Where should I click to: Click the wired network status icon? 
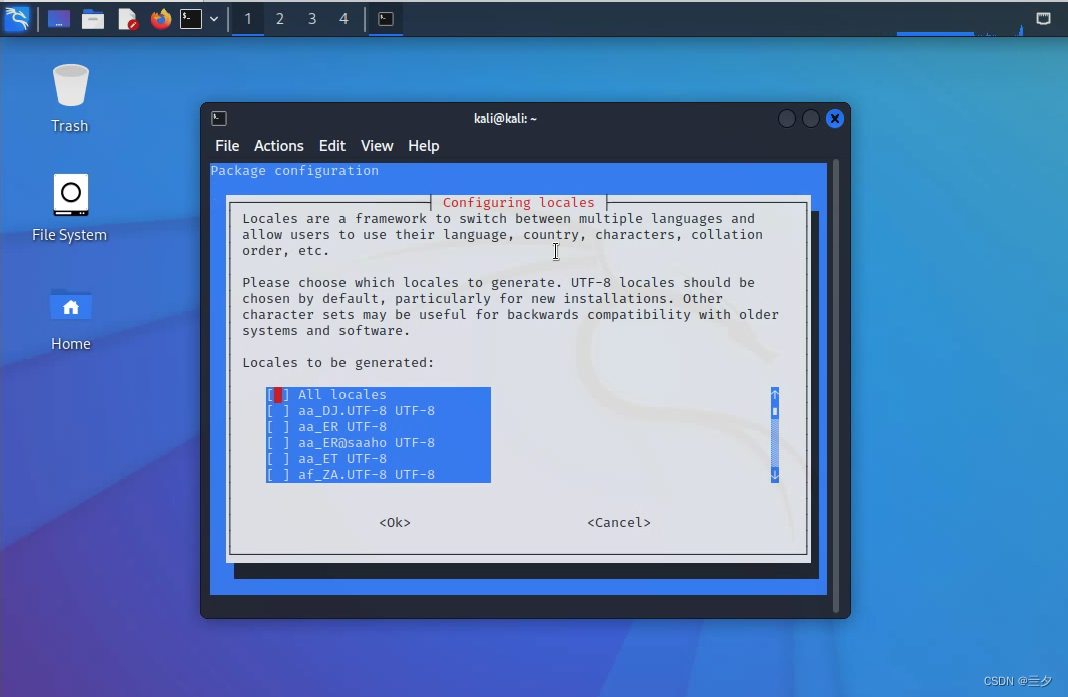[x=1043, y=18]
